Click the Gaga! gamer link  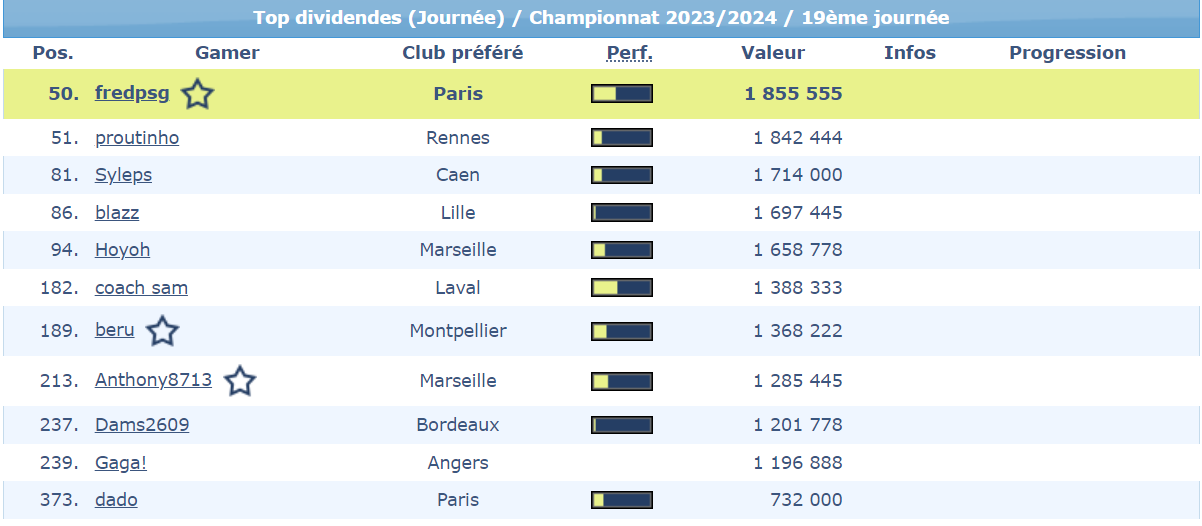tap(121, 463)
